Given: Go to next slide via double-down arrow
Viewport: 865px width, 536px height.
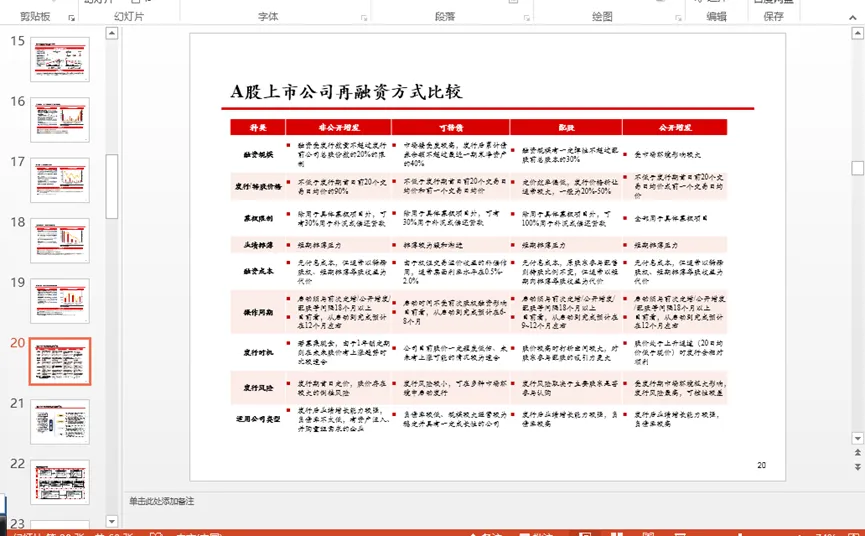Looking at the screenshot, I should [x=857, y=467].
